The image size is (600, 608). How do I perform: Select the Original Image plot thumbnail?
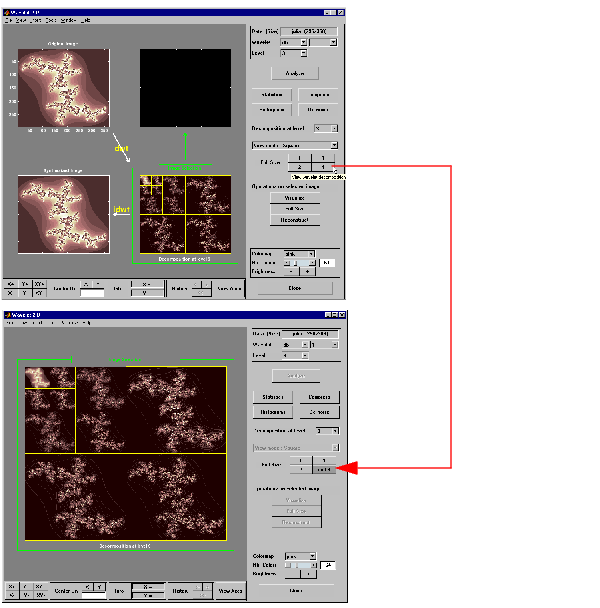pyautogui.click(x=62, y=88)
